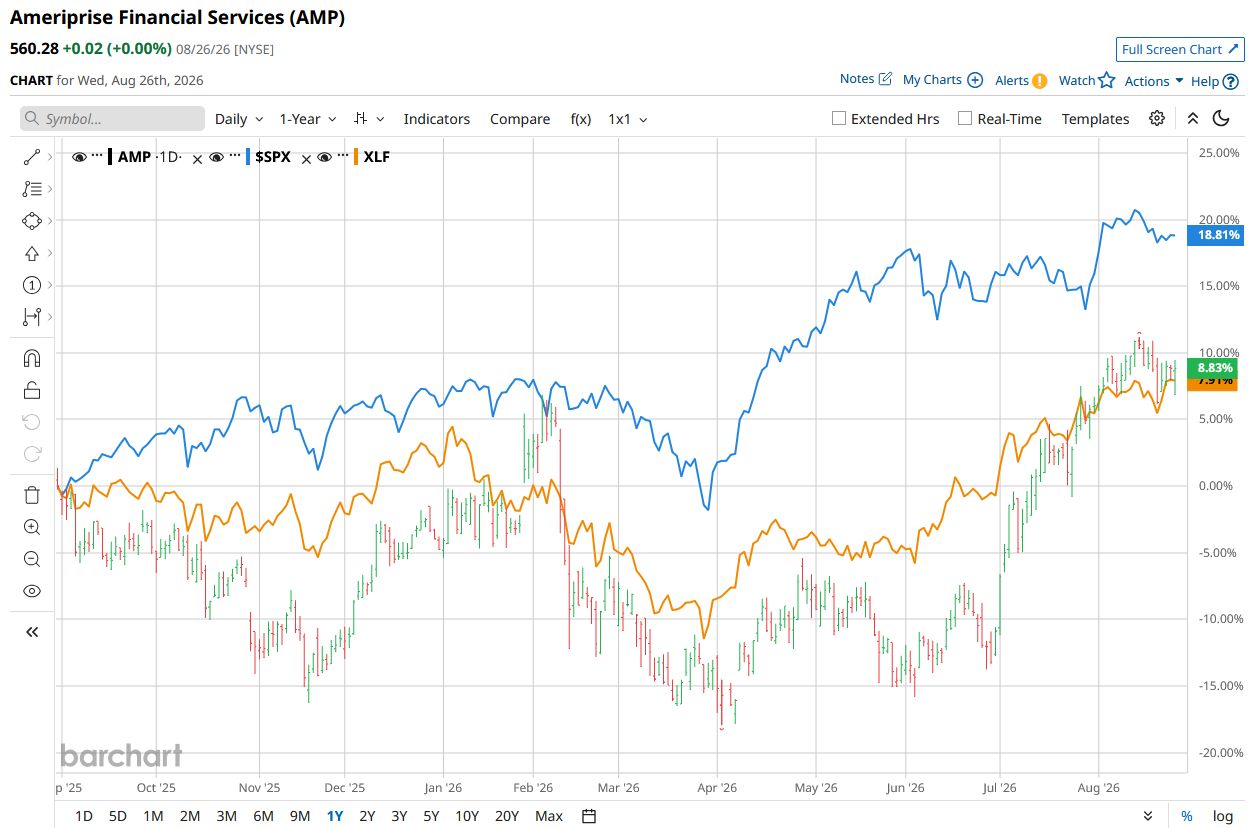Collapse chart header with double up arrows
1254x828 pixels.
(1192, 118)
